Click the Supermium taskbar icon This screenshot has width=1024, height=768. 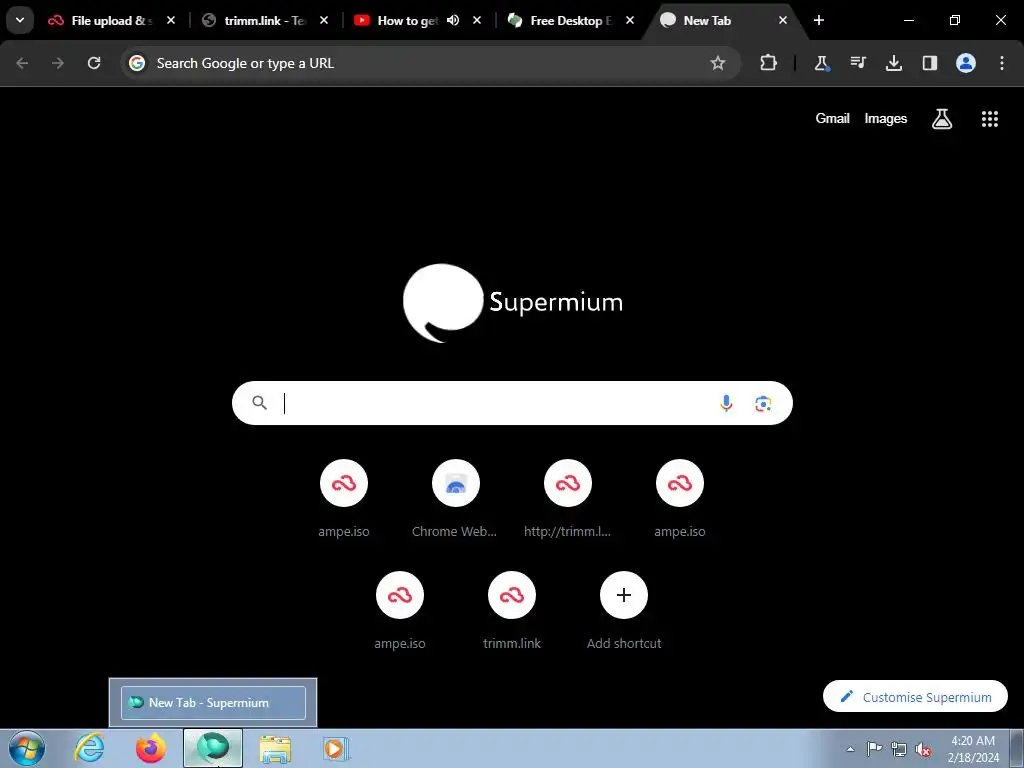pos(213,748)
